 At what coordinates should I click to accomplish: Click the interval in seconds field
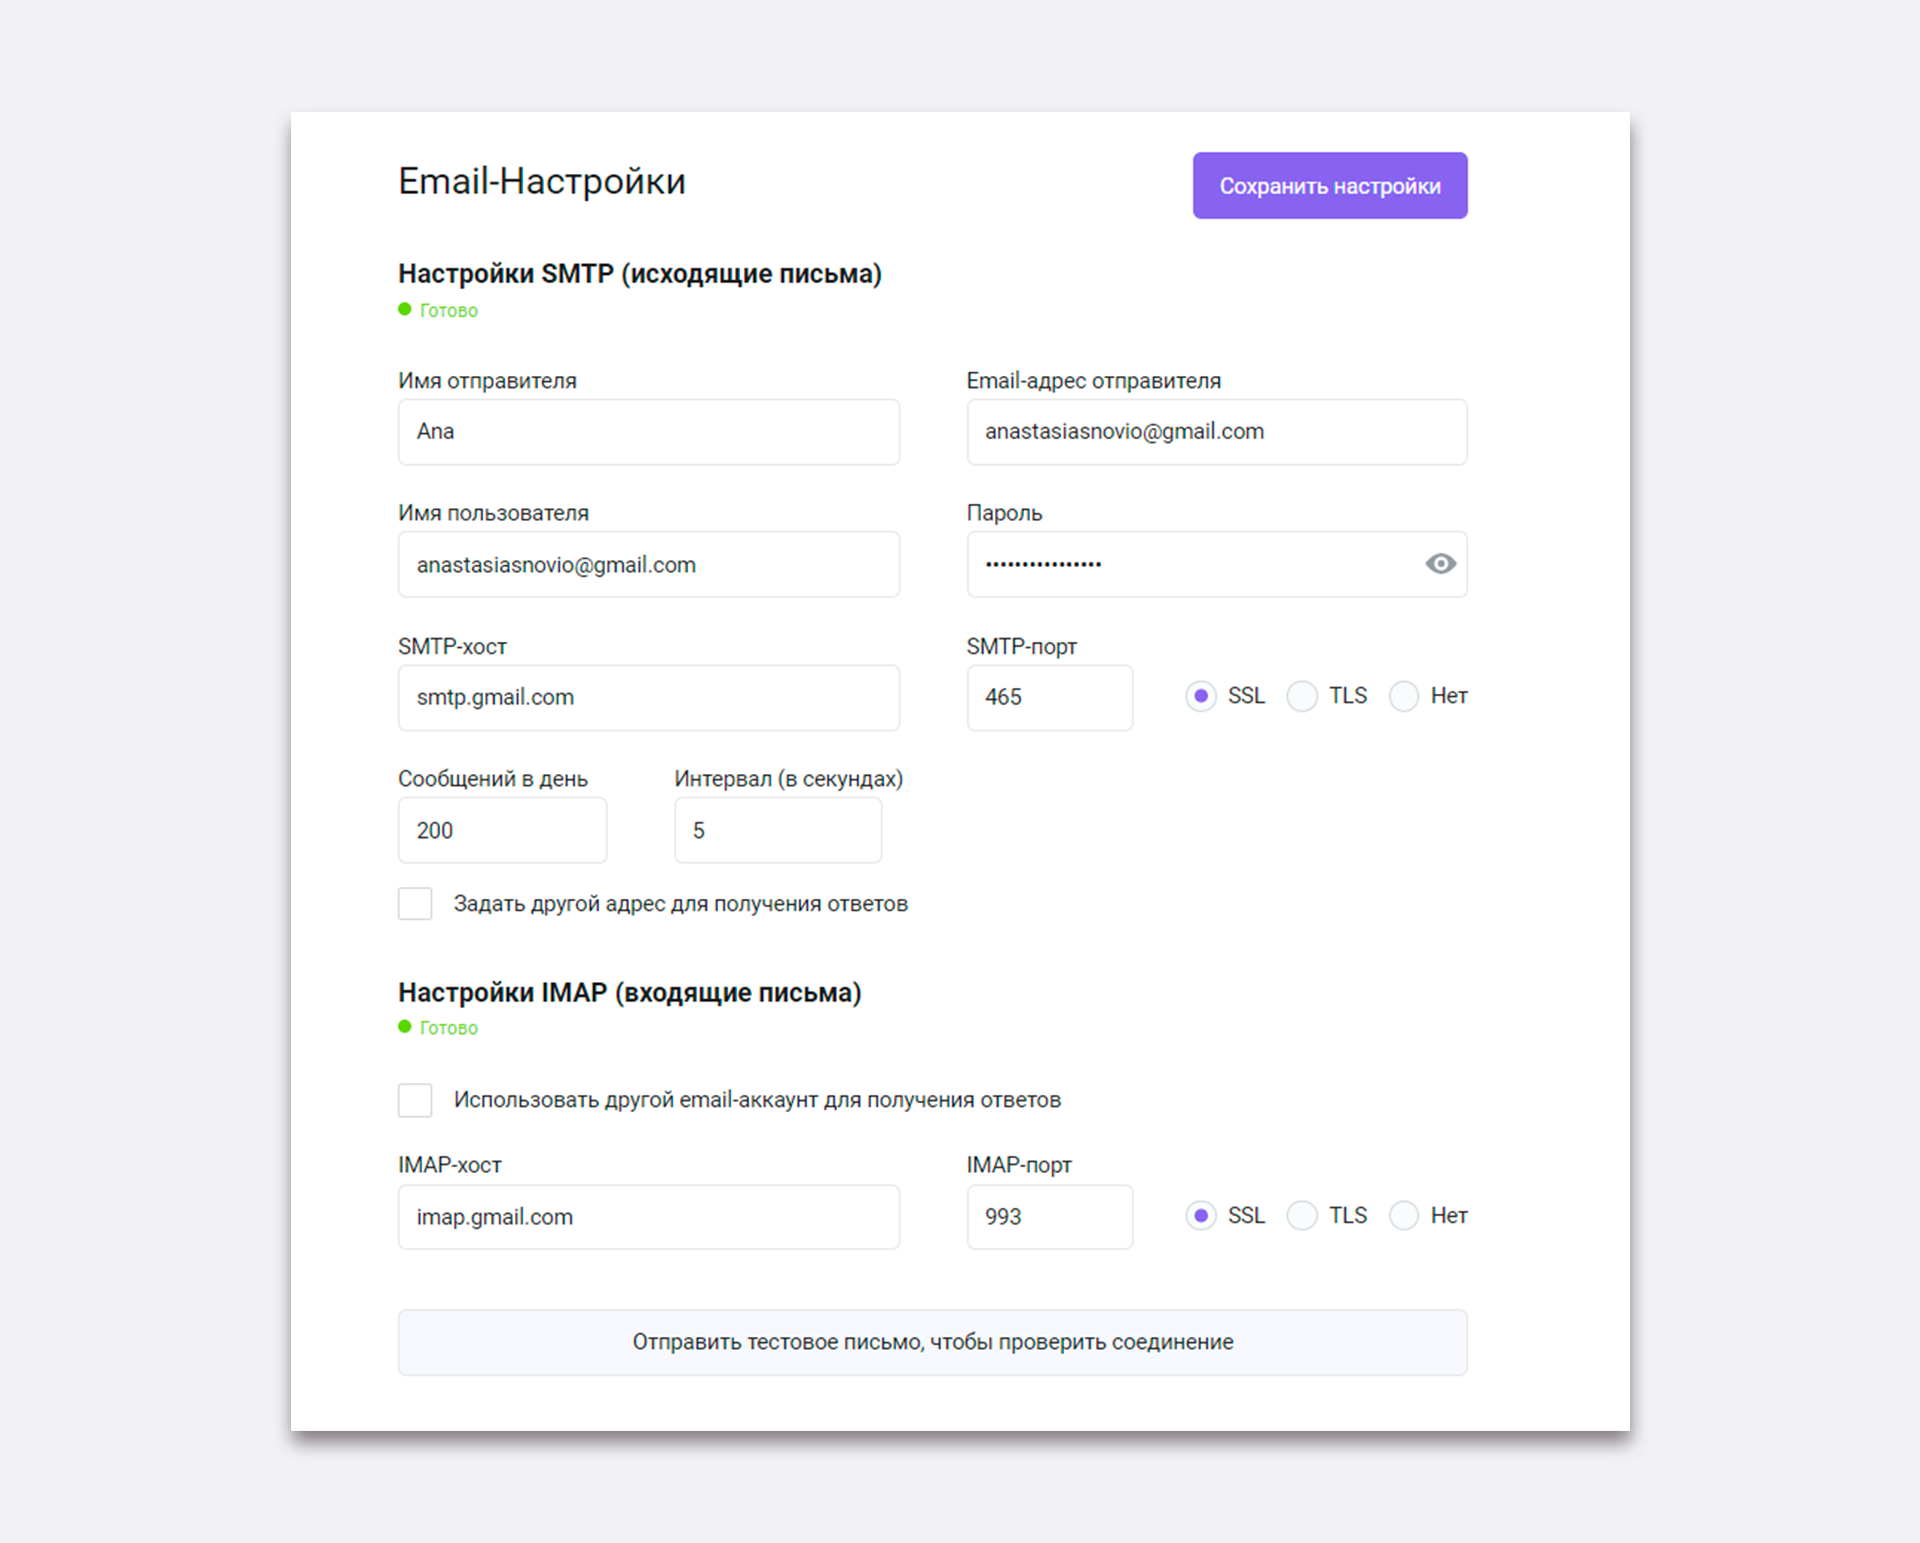click(778, 831)
